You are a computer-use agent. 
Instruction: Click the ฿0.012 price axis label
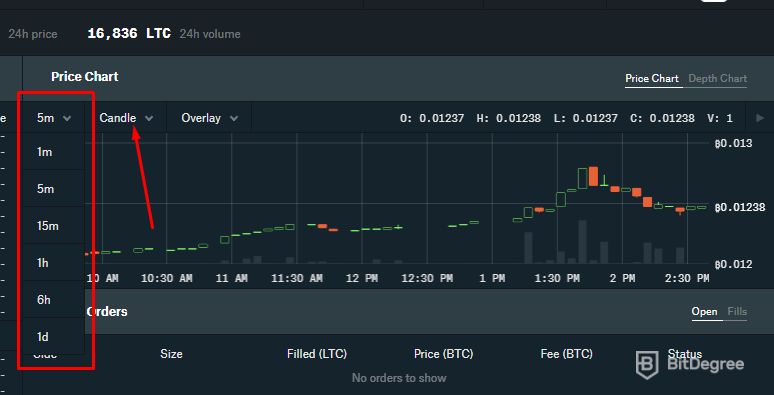click(734, 265)
